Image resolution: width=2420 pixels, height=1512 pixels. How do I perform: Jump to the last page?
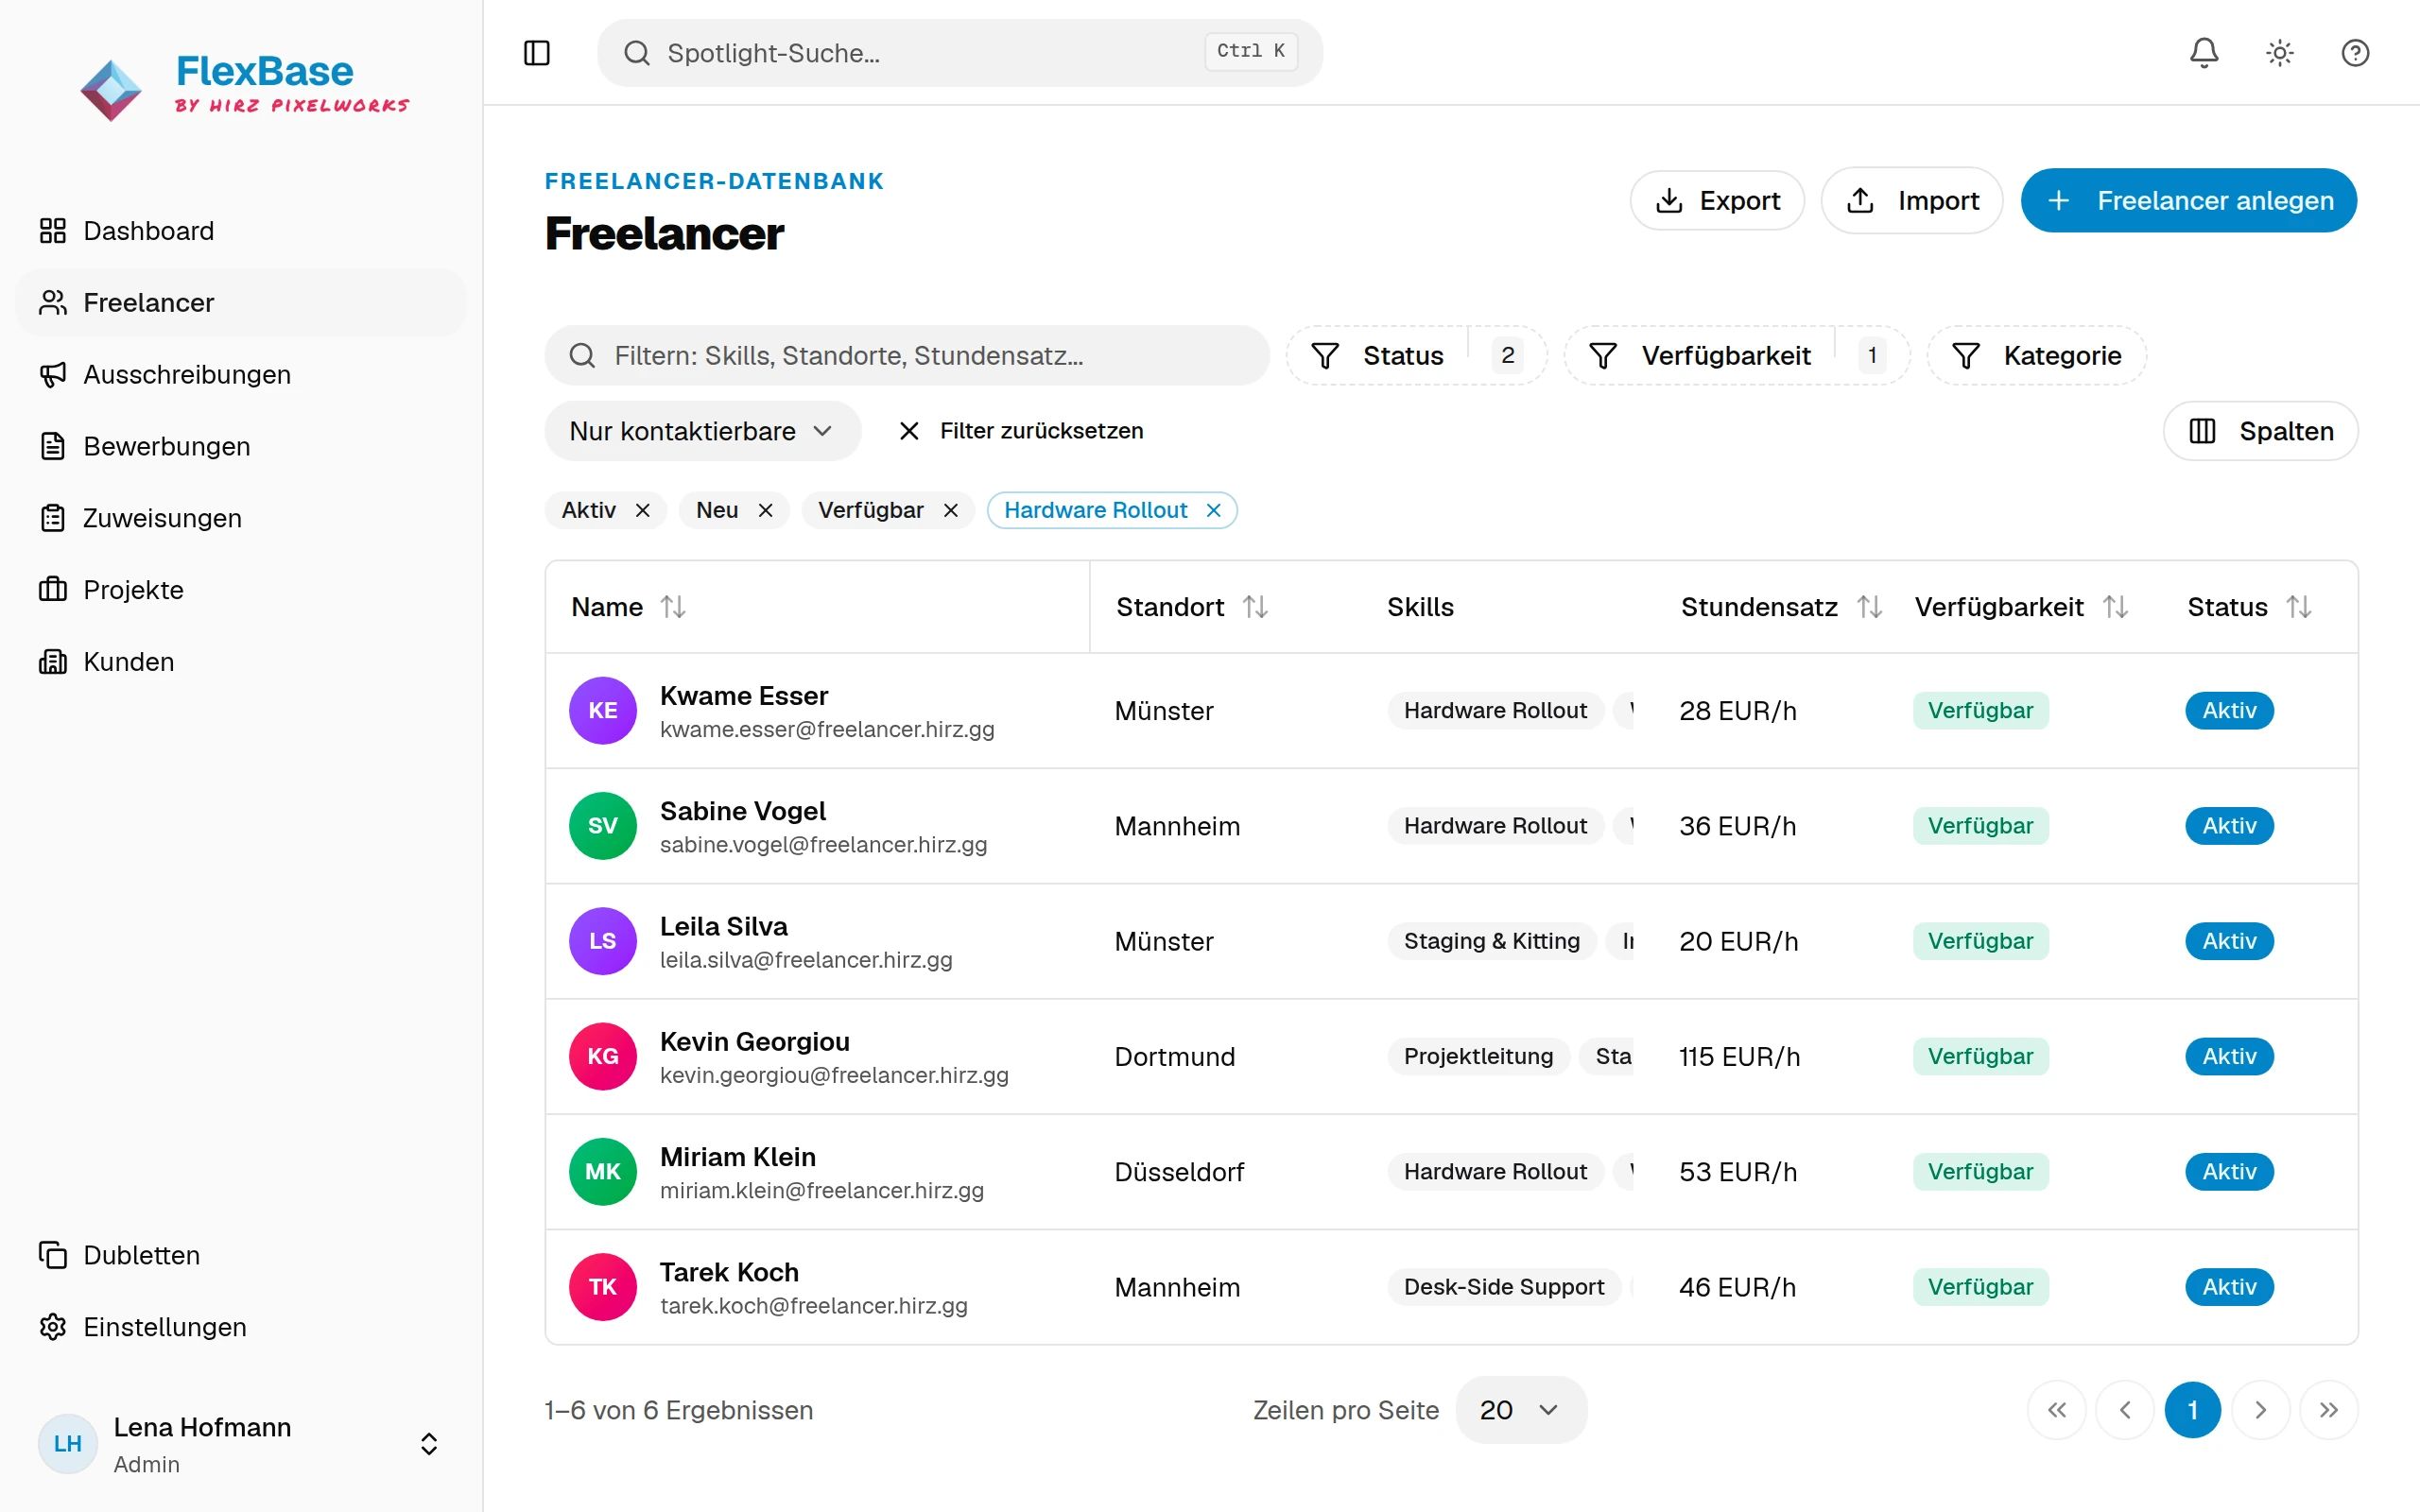[2329, 1410]
